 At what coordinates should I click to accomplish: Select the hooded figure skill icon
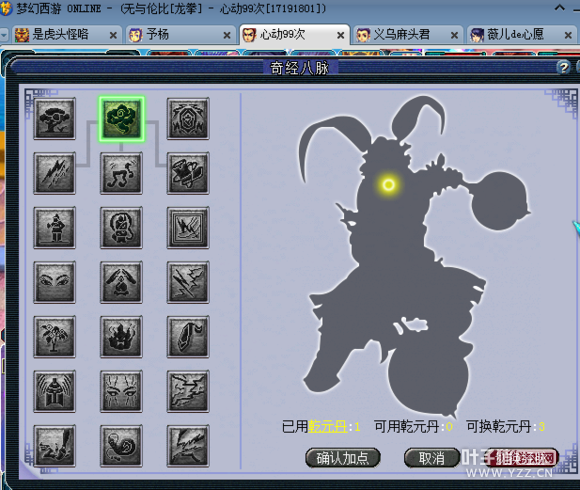(121, 227)
